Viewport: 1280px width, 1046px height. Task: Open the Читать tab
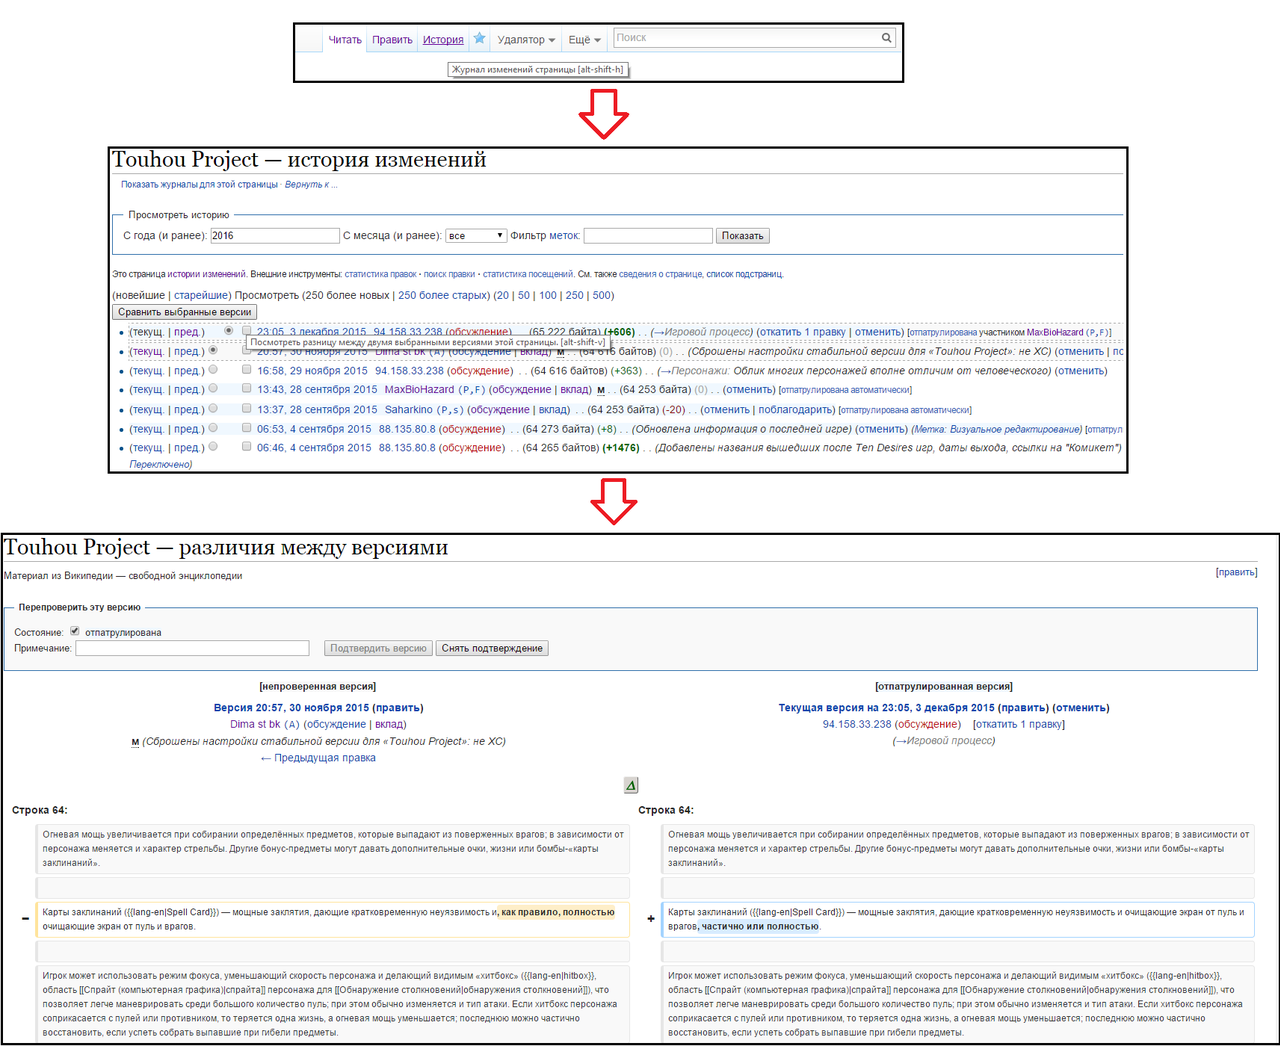pos(345,40)
